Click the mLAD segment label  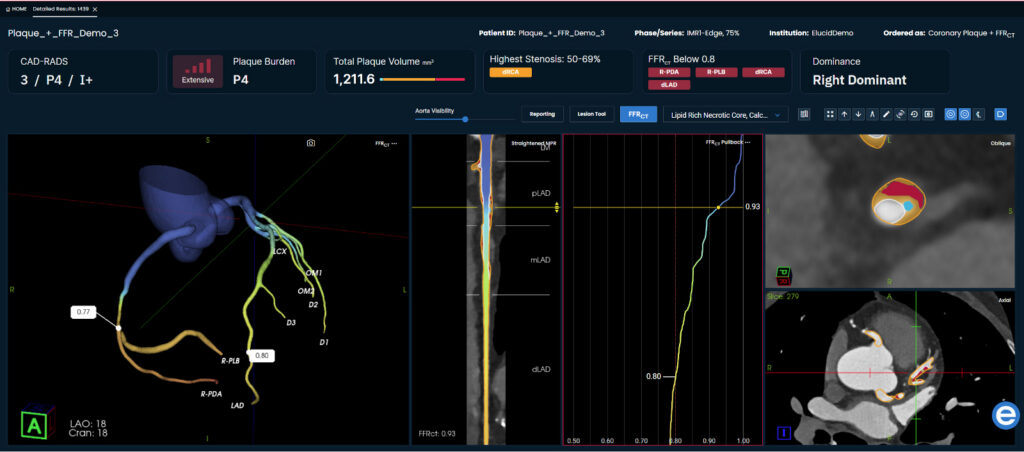tap(541, 260)
